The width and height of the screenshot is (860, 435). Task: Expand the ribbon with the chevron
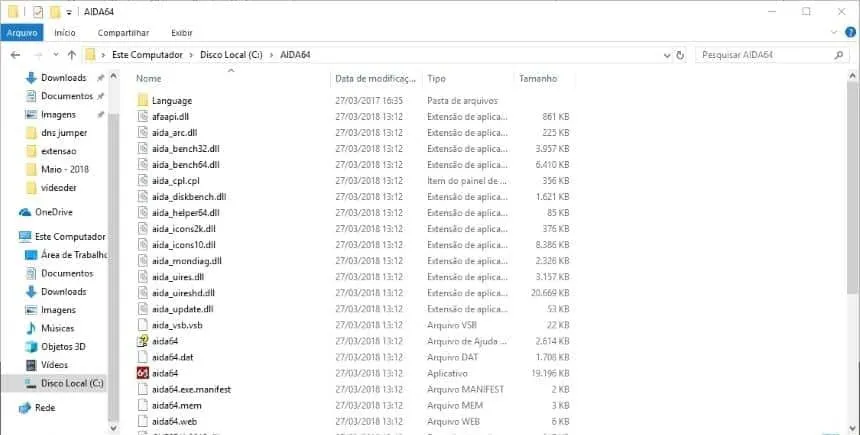click(834, 32)
